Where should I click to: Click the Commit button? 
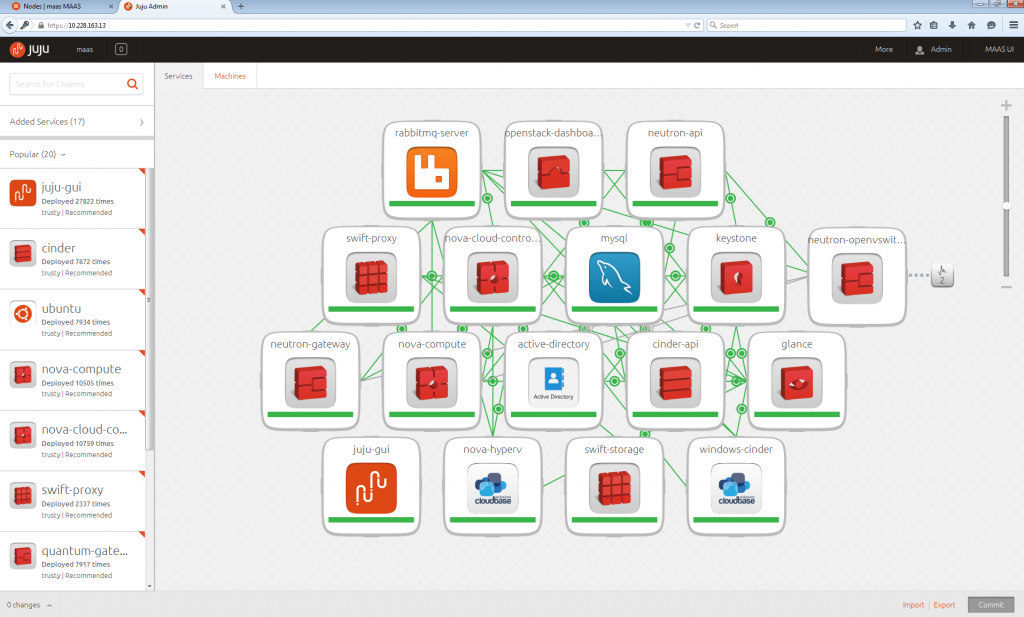990,605
